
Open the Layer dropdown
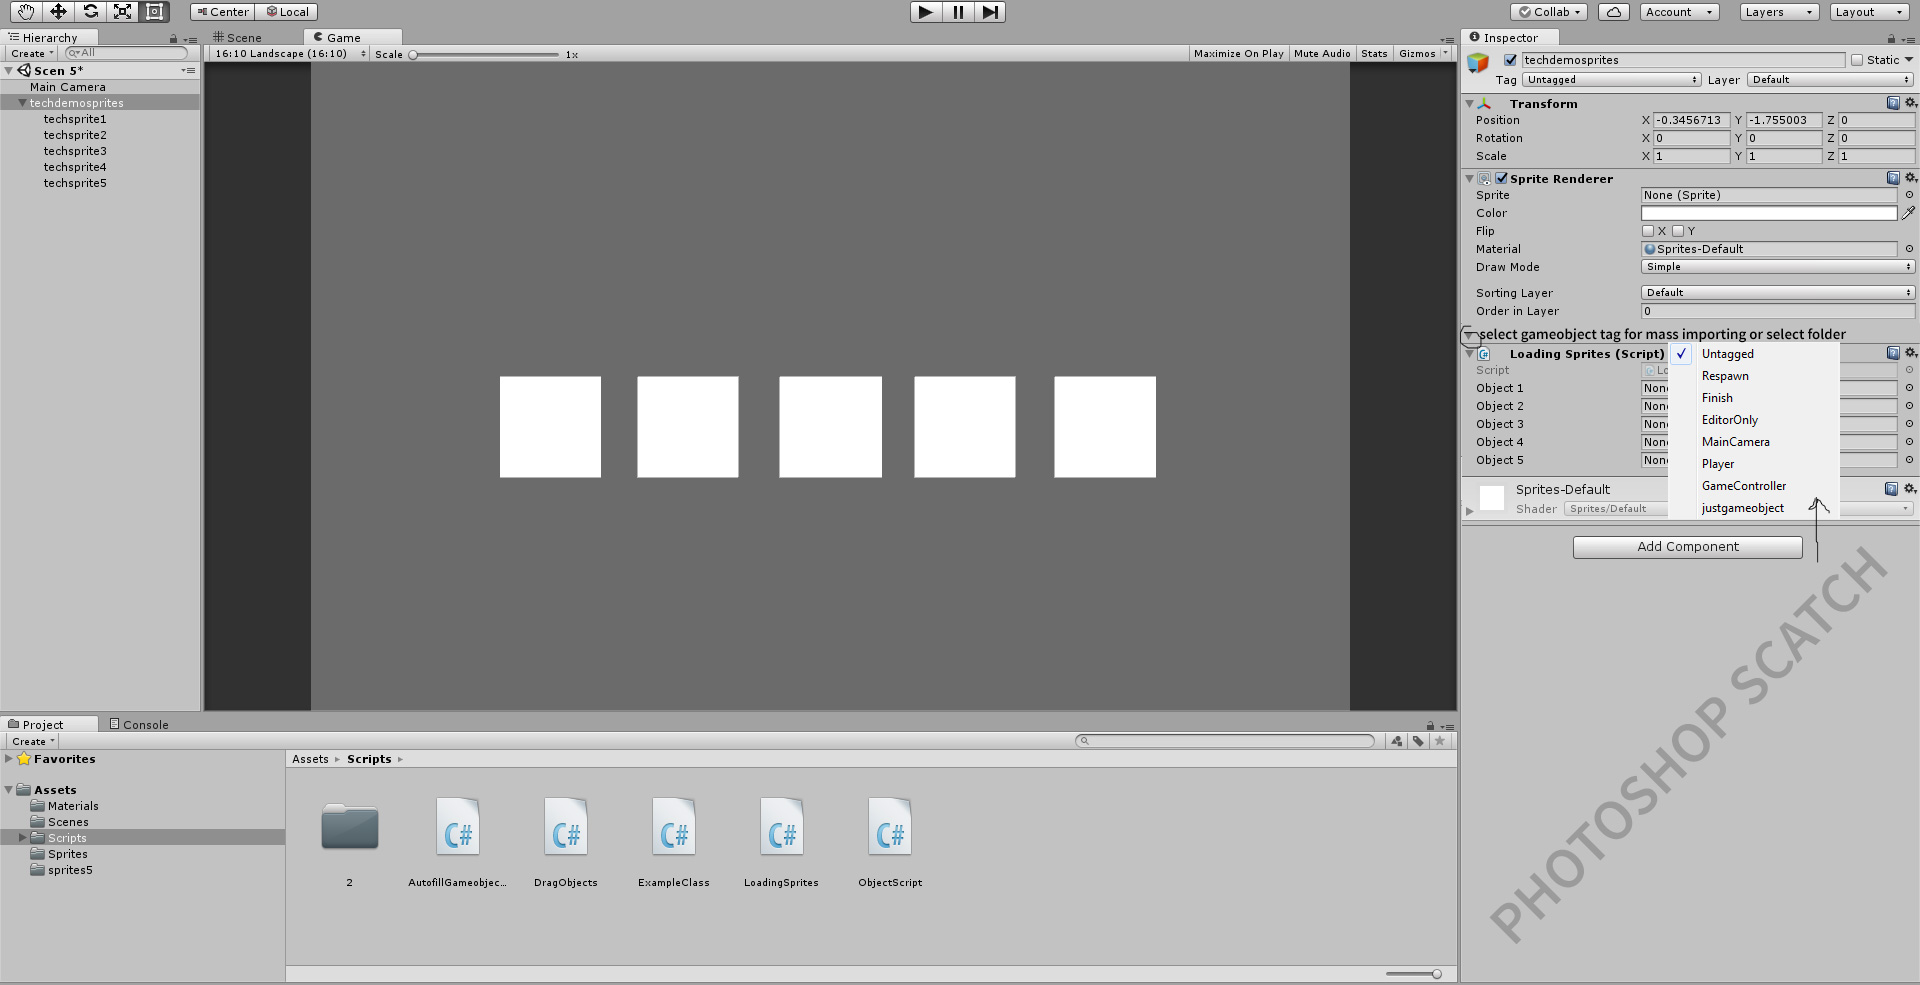click(x=1830, y=80)
